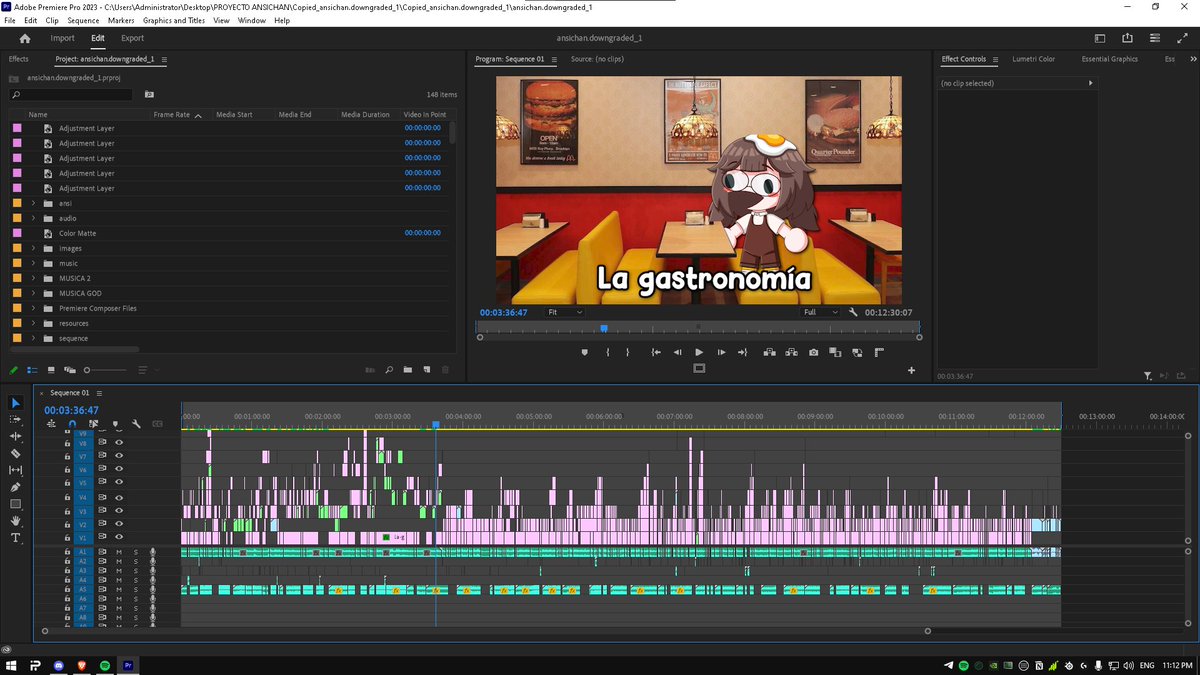Select the Hand tool
1200x675 pixels.
pos(15,521)
